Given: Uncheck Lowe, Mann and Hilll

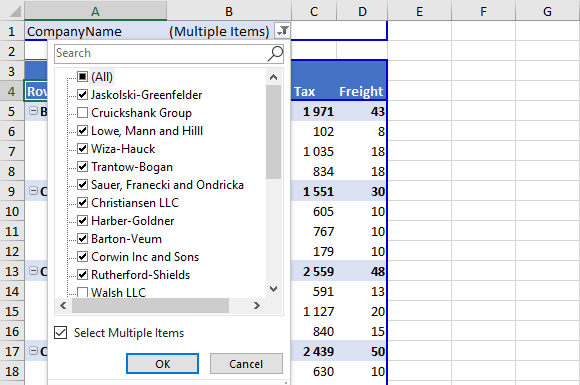Looking at the screenshot, I should [82, 131].
